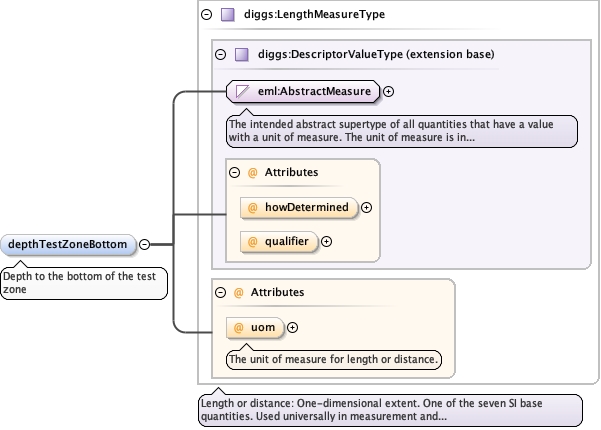Expand the eml:AbstractMeasure element

[389, 91]
